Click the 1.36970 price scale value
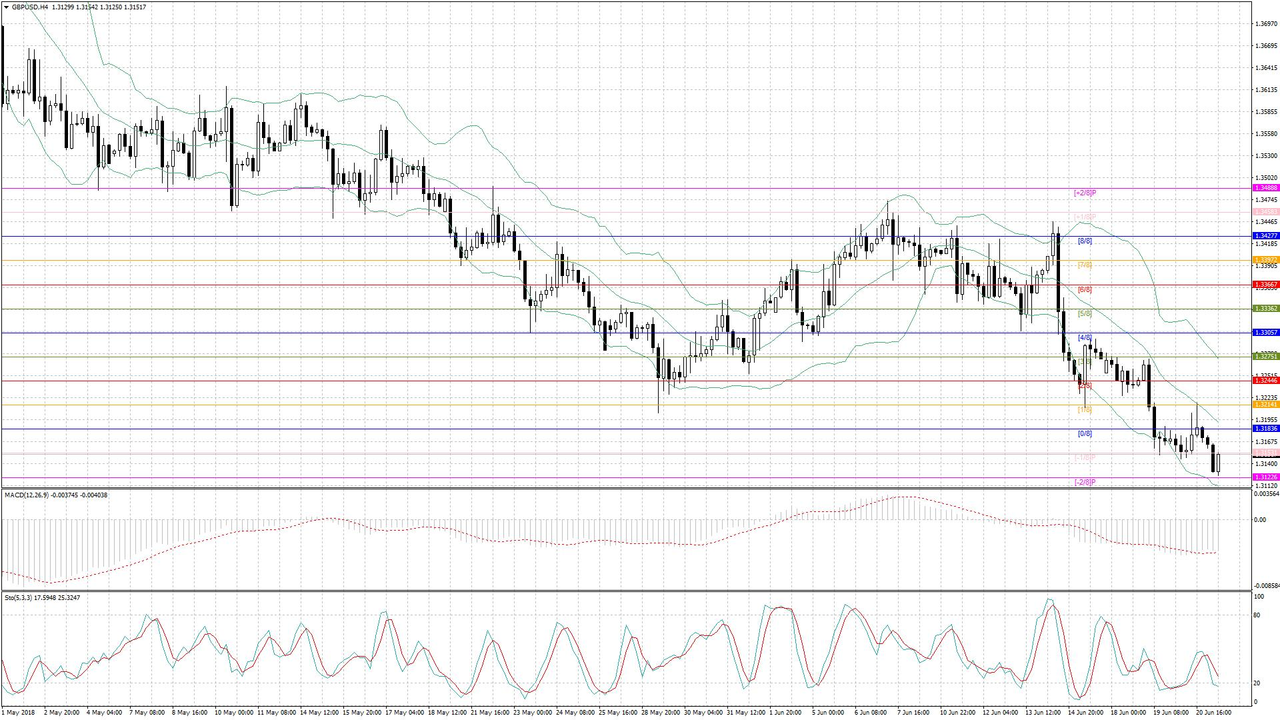This screenshot has width=1280, height=720. point(1265,23)
